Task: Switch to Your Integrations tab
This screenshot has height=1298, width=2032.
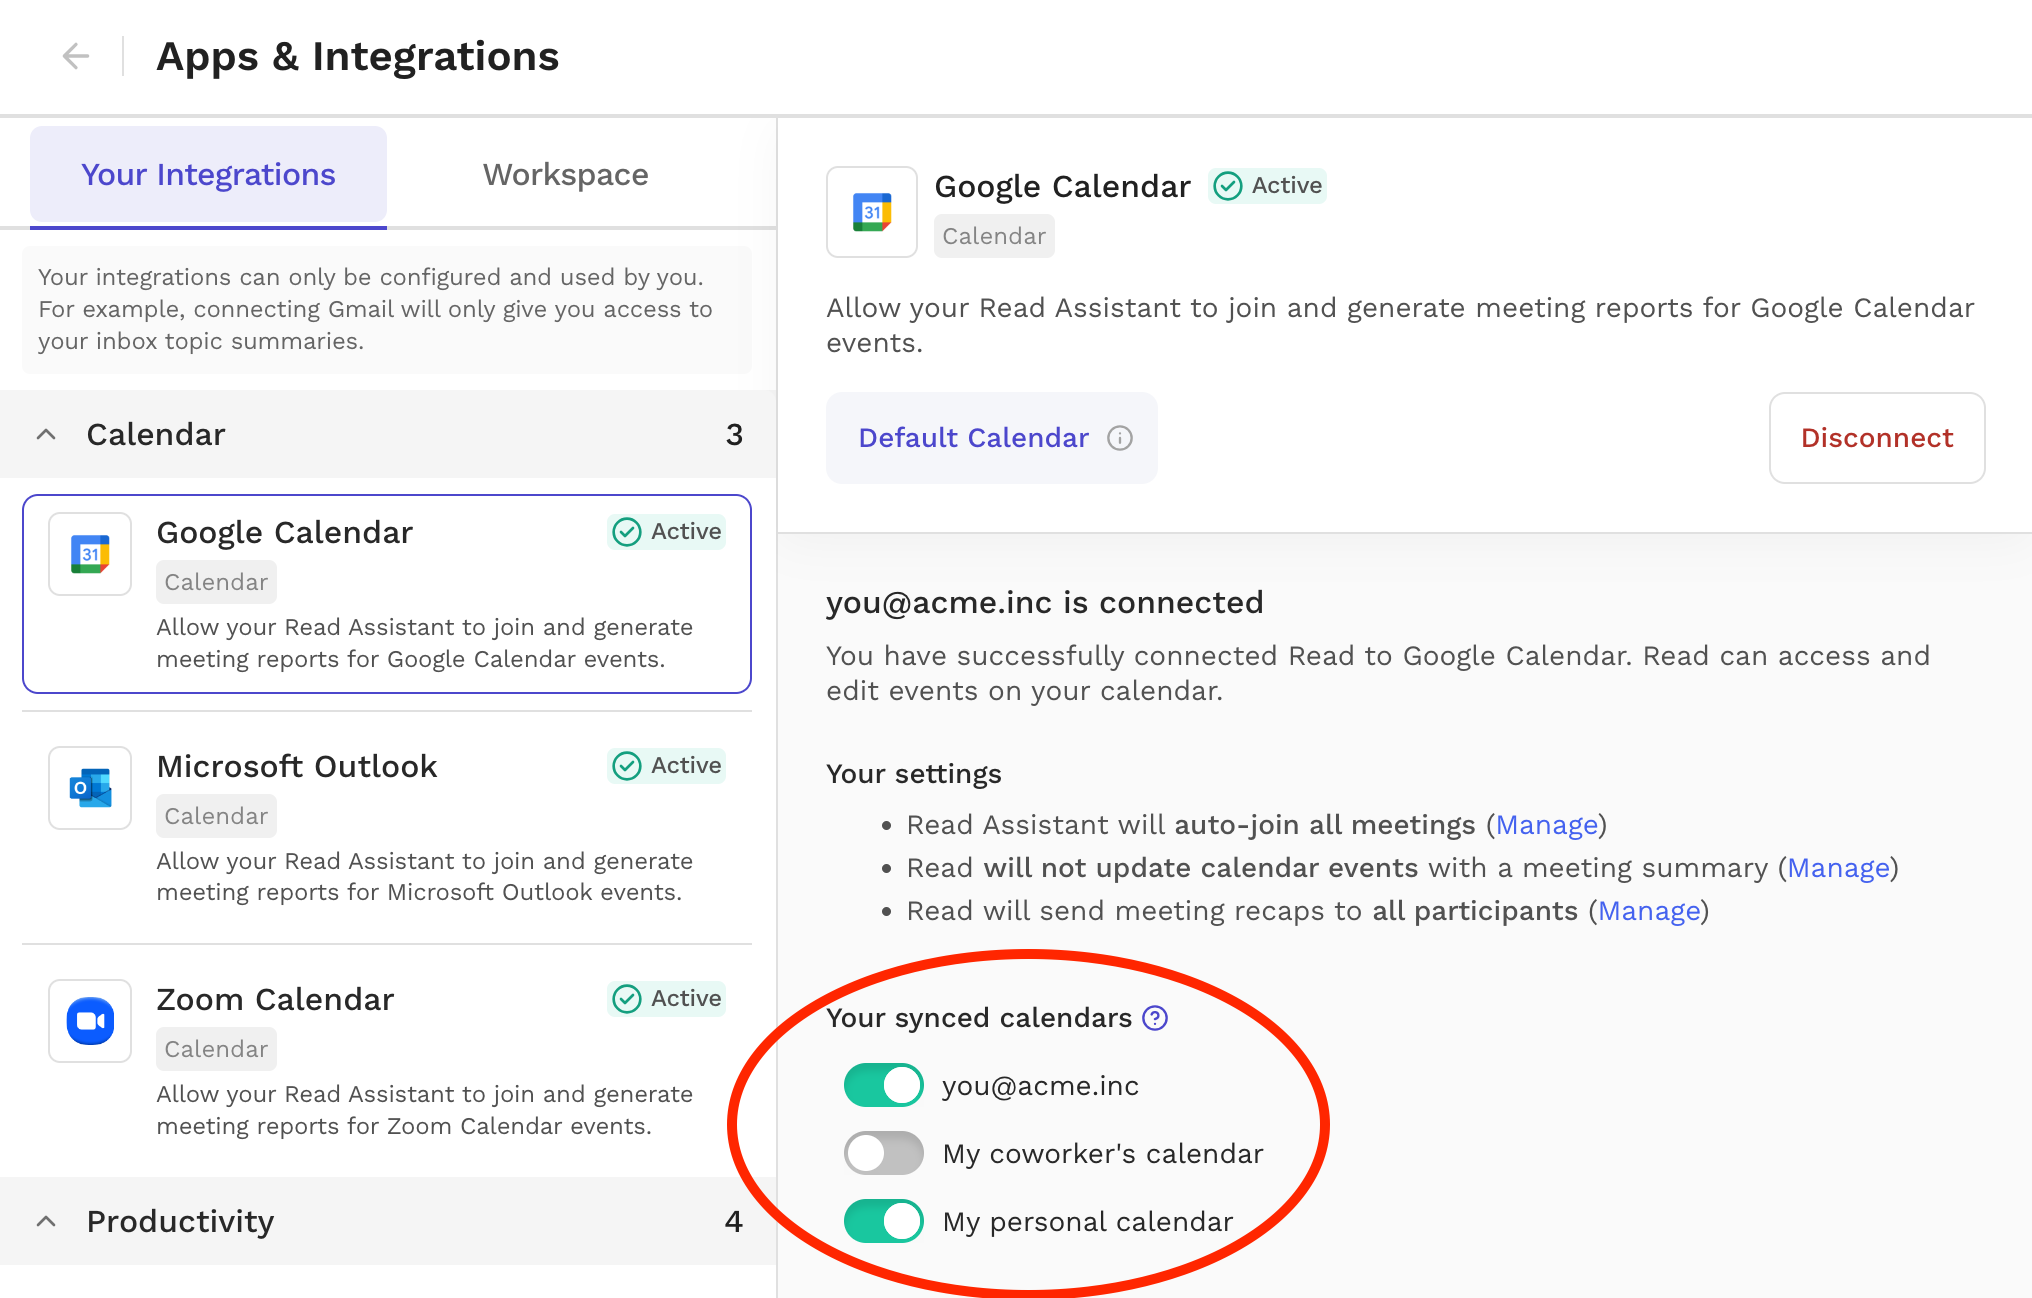Action: (208, 175)
